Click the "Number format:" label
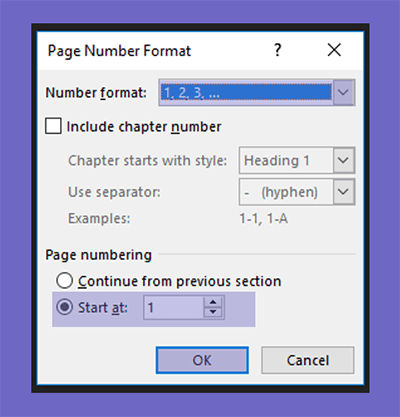This screenshot has height=417, width=400. [96, 93]
